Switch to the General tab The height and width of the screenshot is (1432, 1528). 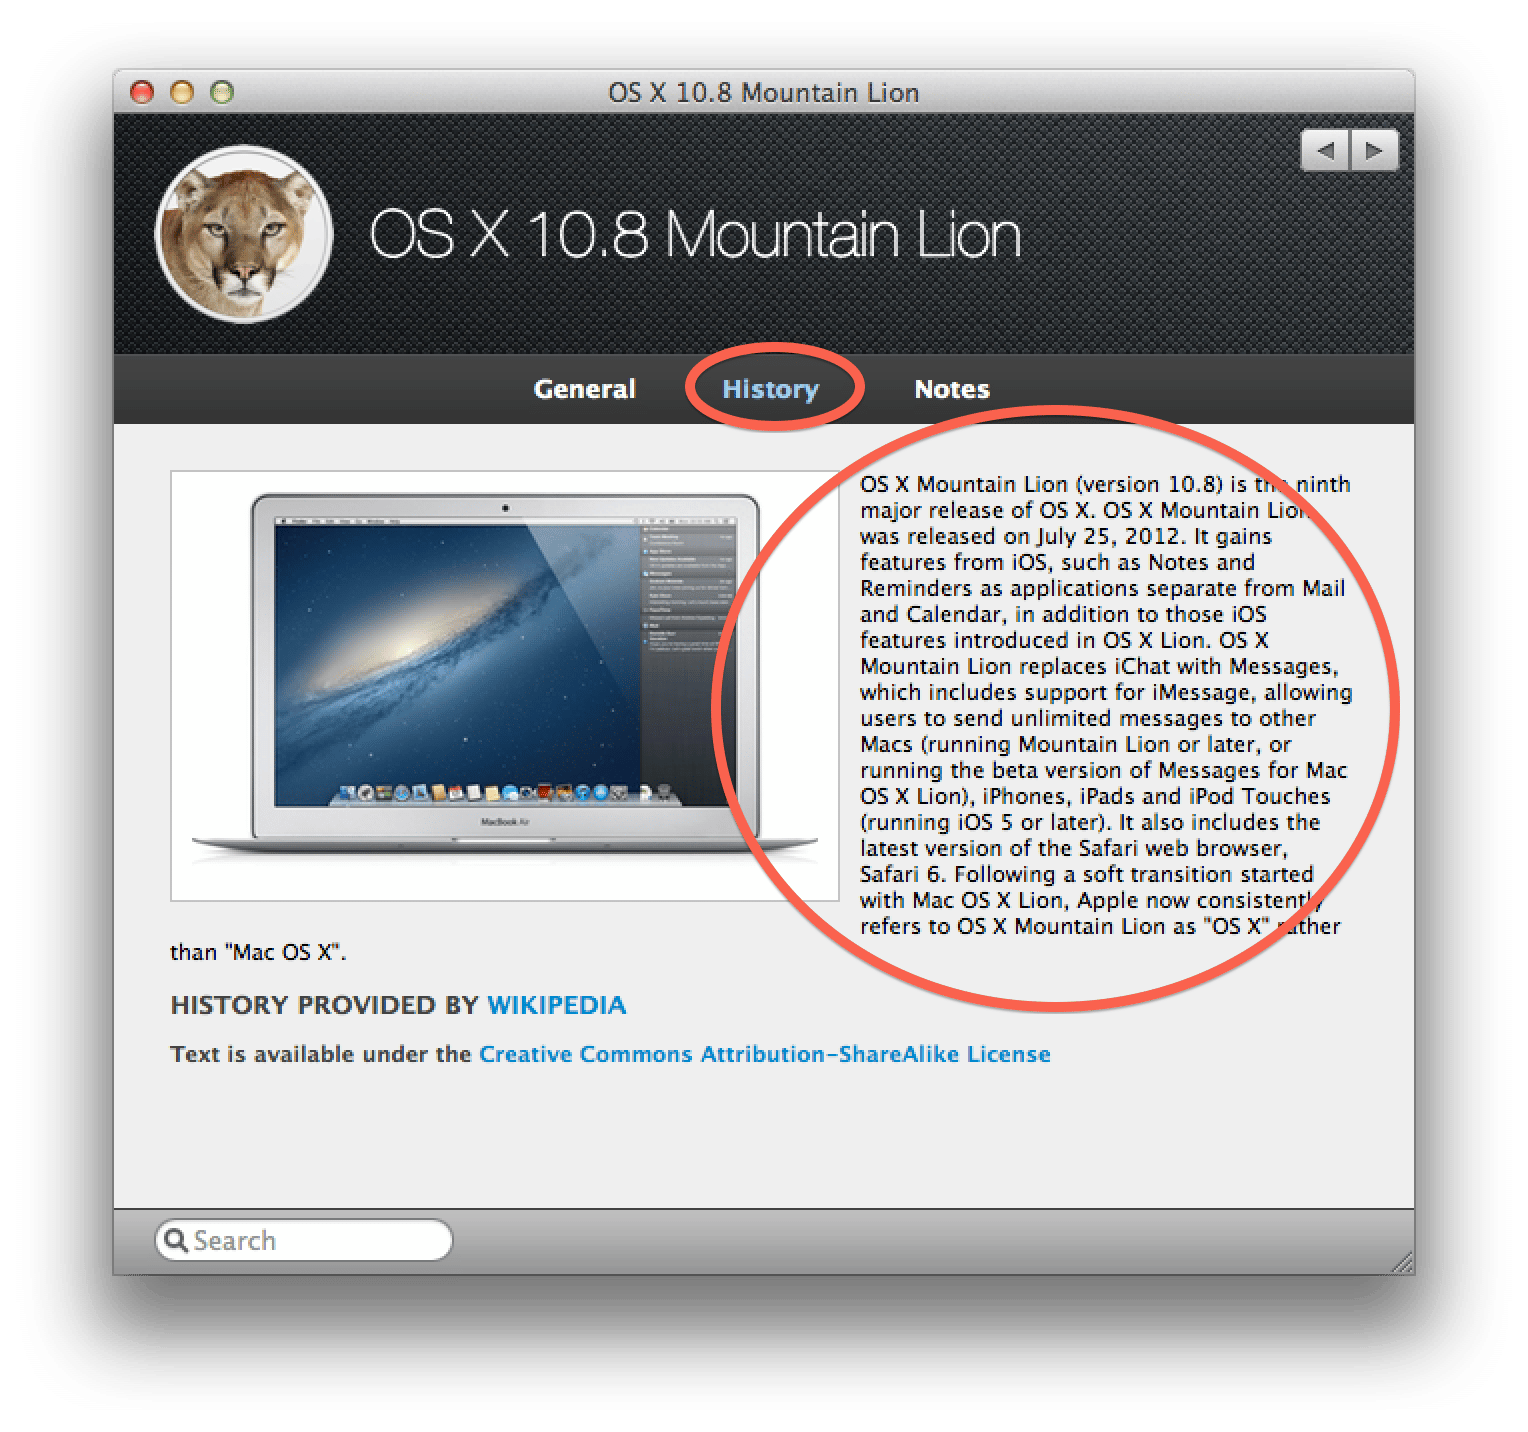[x=585, y=389]
